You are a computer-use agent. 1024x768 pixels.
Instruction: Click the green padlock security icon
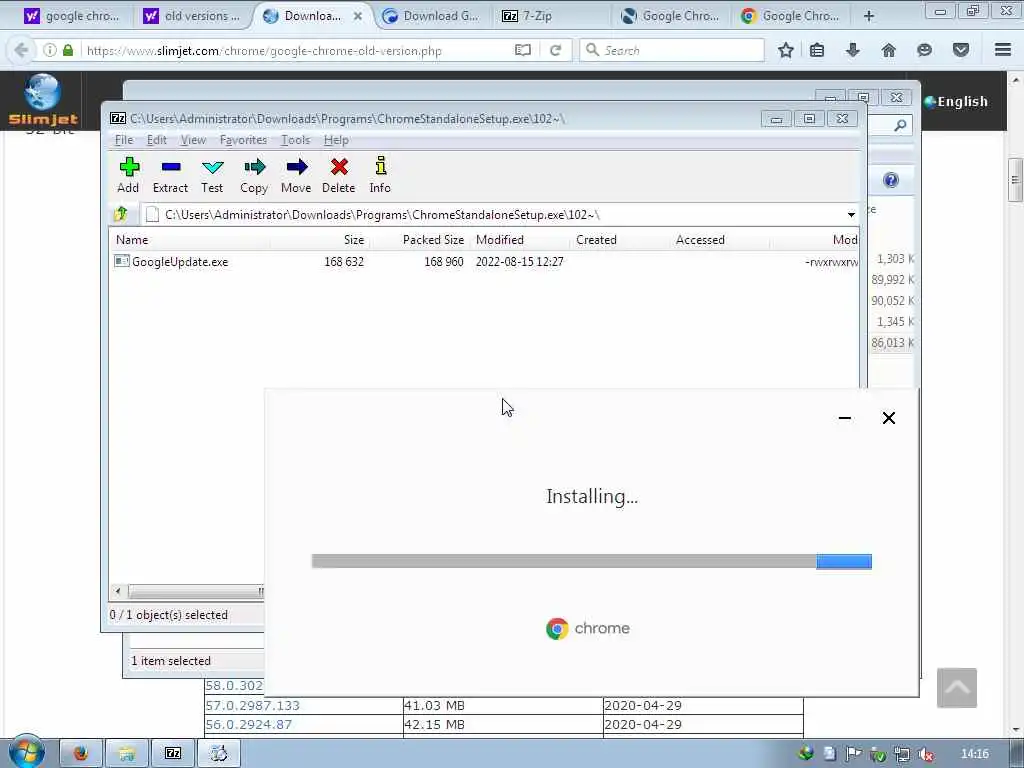point(68,50)
